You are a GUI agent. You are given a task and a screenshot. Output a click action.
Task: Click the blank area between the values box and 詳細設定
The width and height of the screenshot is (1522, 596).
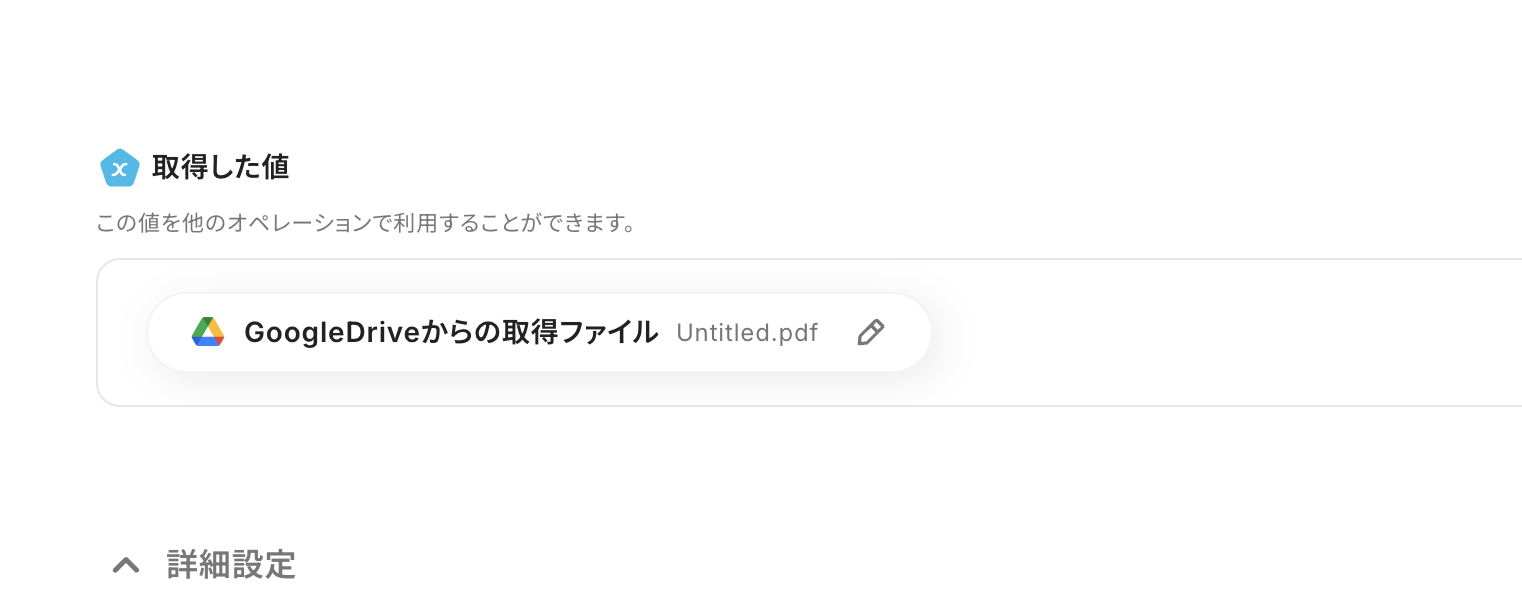(x=700, y=470)
